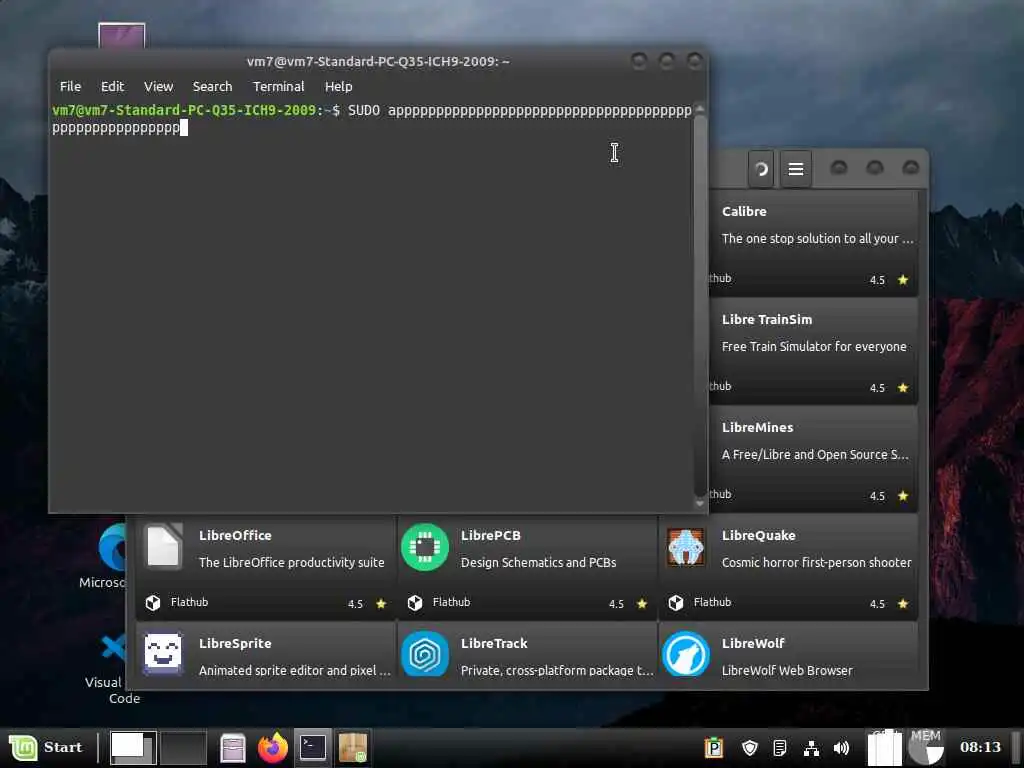Open Software Manager hamburger menu
This screenshot has height=768, width=1024.
[795, 169]
